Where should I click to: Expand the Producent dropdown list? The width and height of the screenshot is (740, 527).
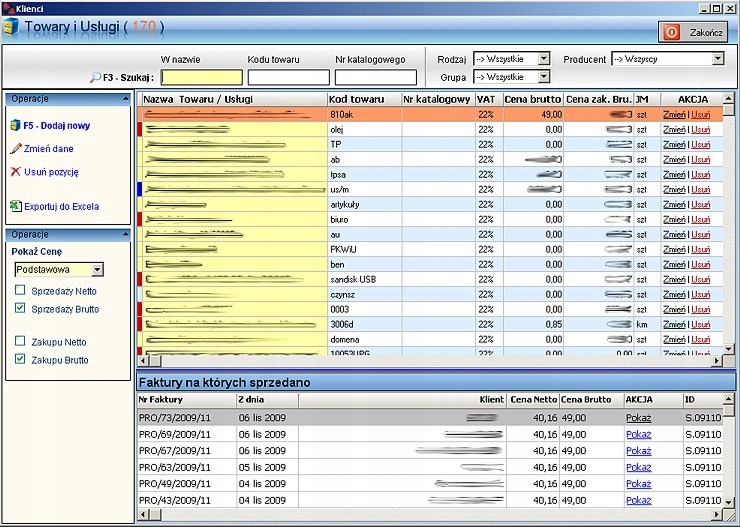[717, 59]
